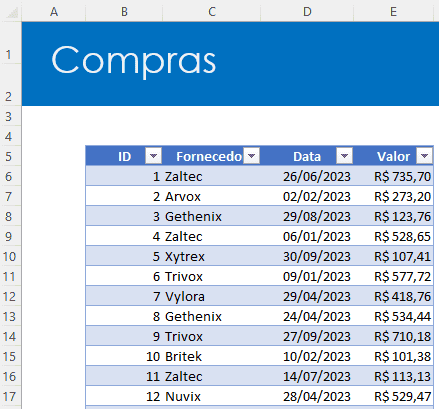Select the date 02/02/2023
Viewport: 439px width, 409px height.
(307, 196)
